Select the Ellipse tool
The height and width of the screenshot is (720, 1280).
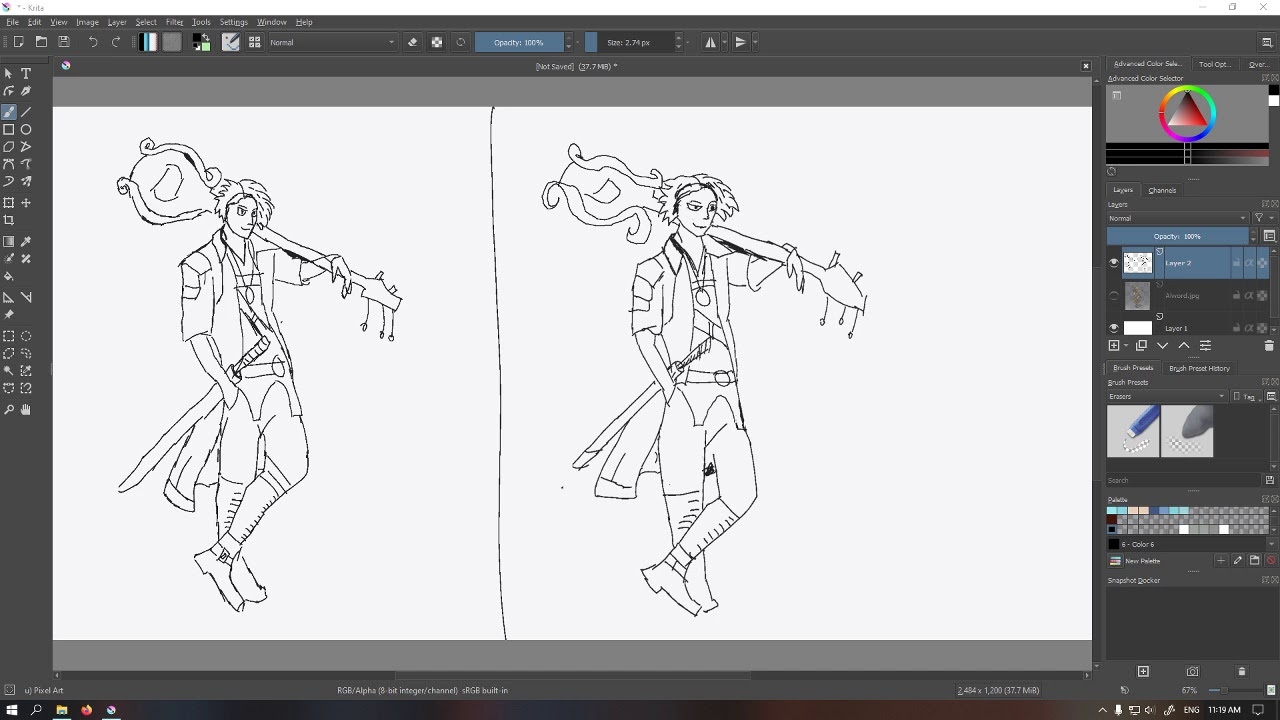pos(26,129)
